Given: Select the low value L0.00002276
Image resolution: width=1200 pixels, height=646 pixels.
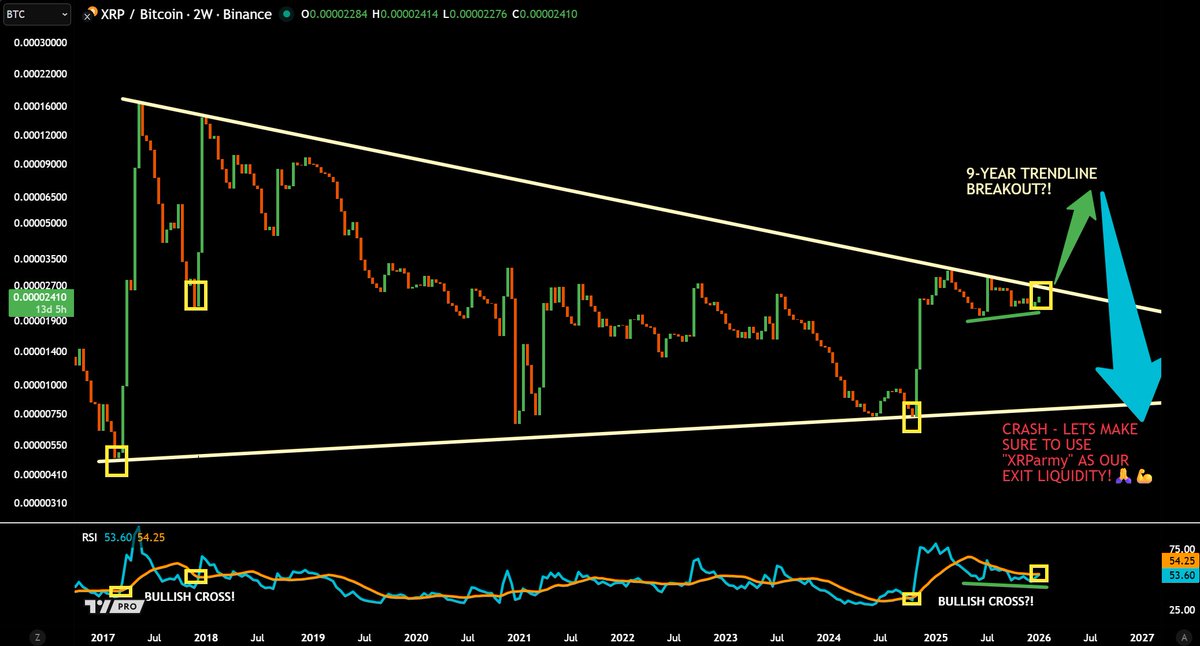Looking at the screenshot, I should [x=475, y=15].
